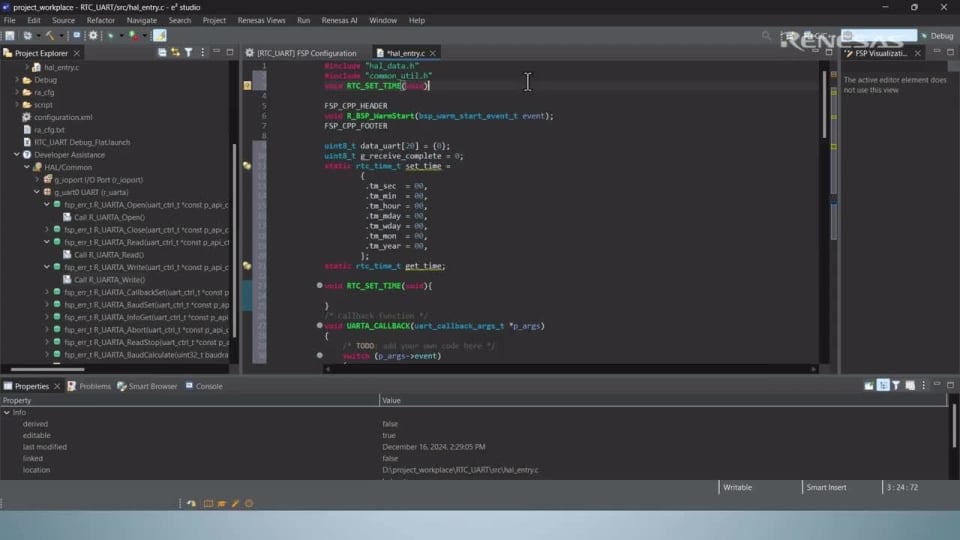The width and height of the screenshot is (960, 540).
Task: Open Project Explorer view menu (three dots)
Action: click(x=203, y=53)
